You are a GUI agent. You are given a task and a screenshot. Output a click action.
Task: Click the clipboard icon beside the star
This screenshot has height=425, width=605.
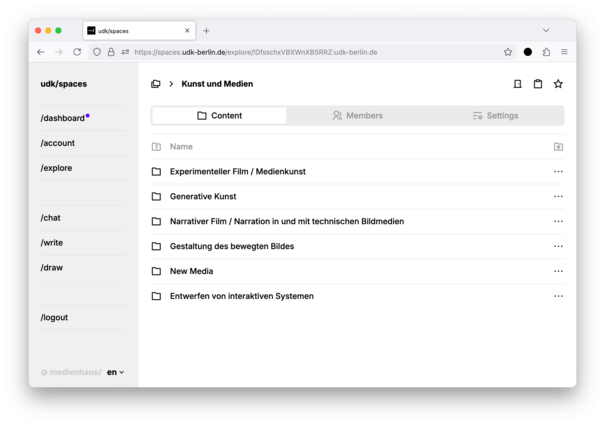coord(537,84)
